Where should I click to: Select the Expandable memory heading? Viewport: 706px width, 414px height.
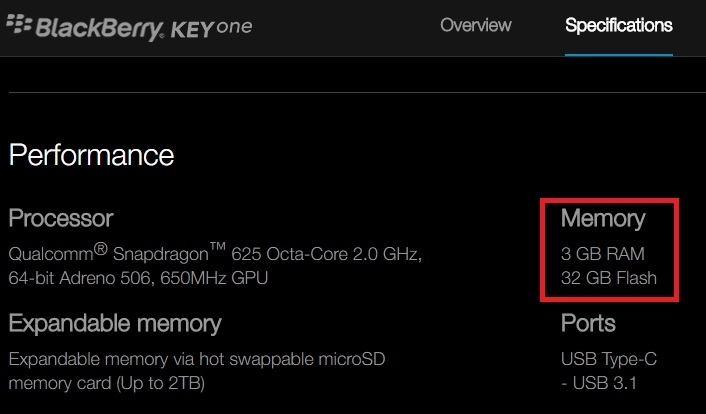click(115, 324)
